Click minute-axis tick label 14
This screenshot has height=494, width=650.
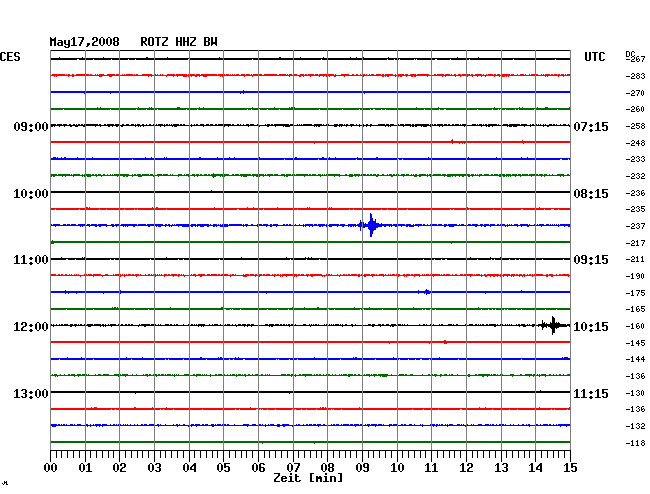pos(536,468)
